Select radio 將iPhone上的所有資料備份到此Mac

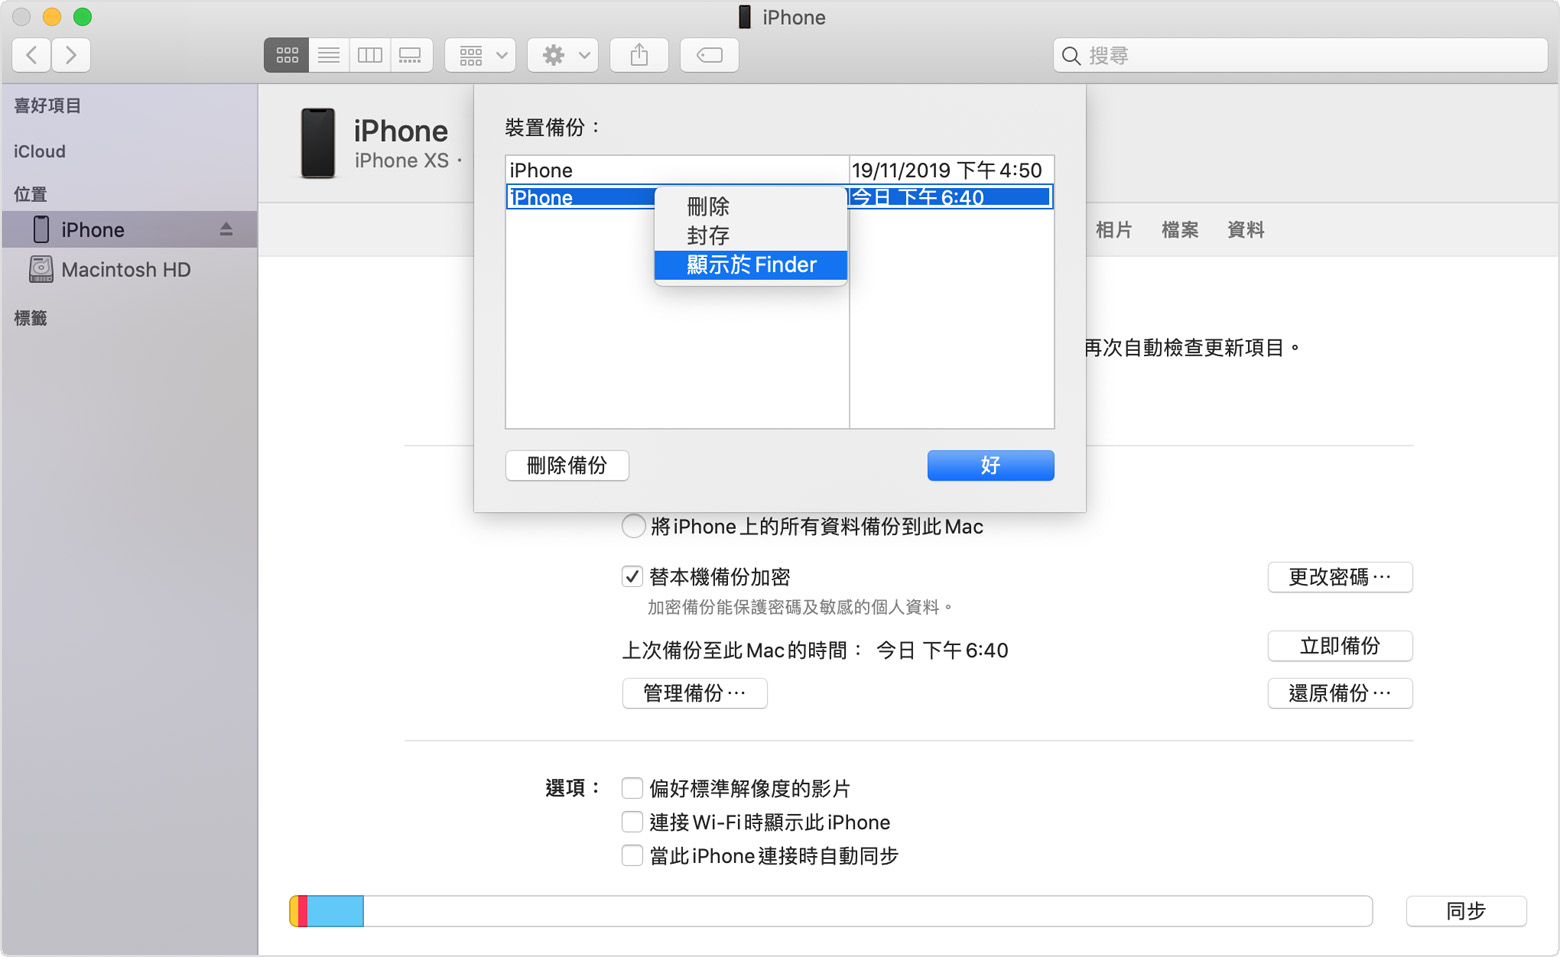coord(633,527)
